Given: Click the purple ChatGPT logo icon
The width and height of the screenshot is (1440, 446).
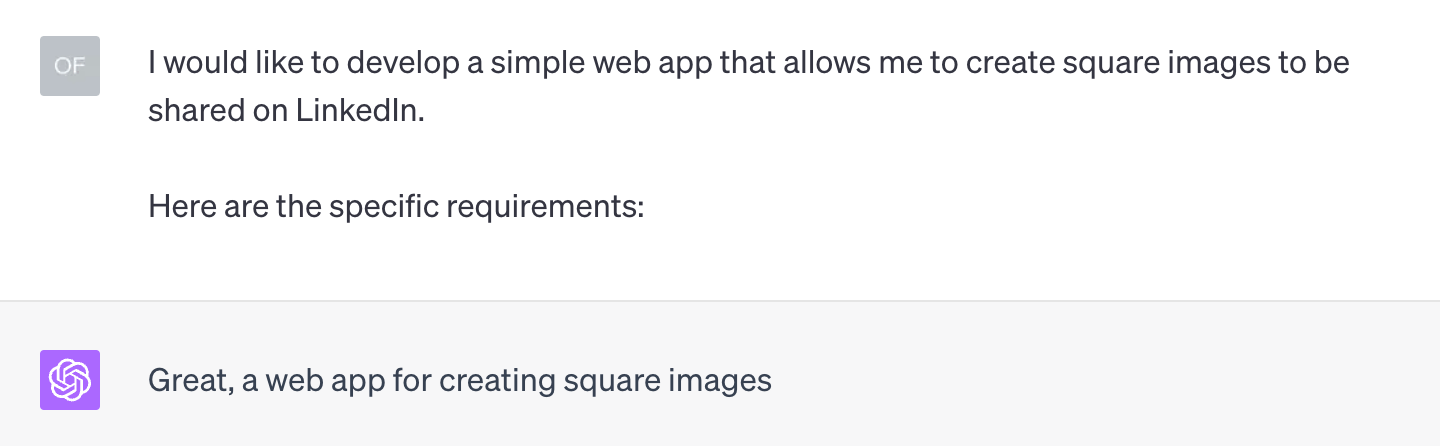Looking at the screenshot, I should (x=70, y=380).
